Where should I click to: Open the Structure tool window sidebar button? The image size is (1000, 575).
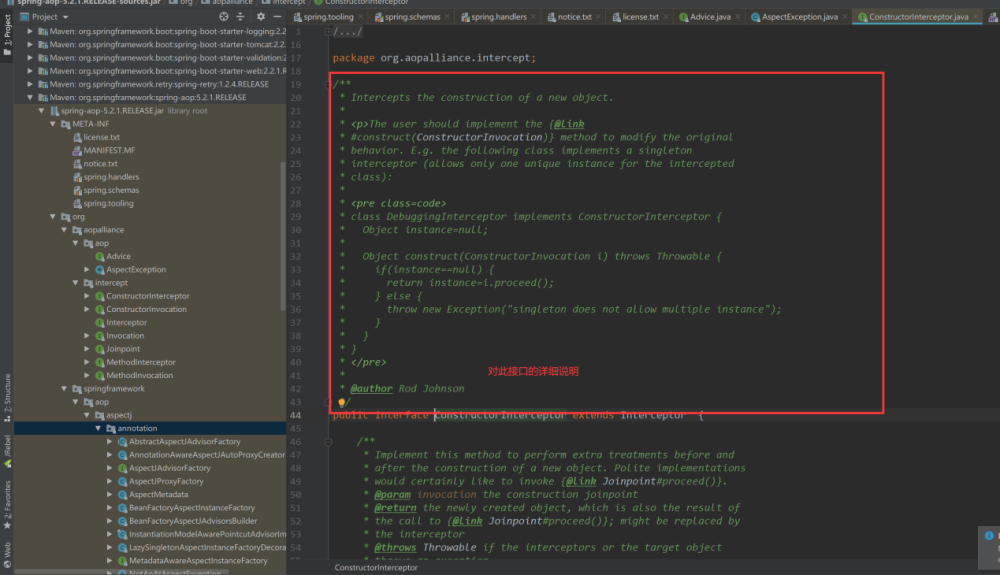point(7,398)
